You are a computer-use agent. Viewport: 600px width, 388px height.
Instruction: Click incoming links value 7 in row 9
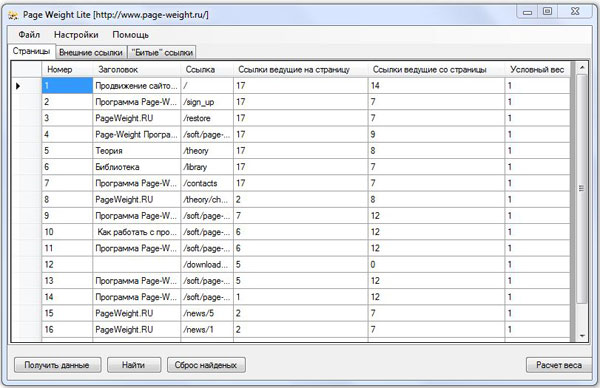click(300, 216)
